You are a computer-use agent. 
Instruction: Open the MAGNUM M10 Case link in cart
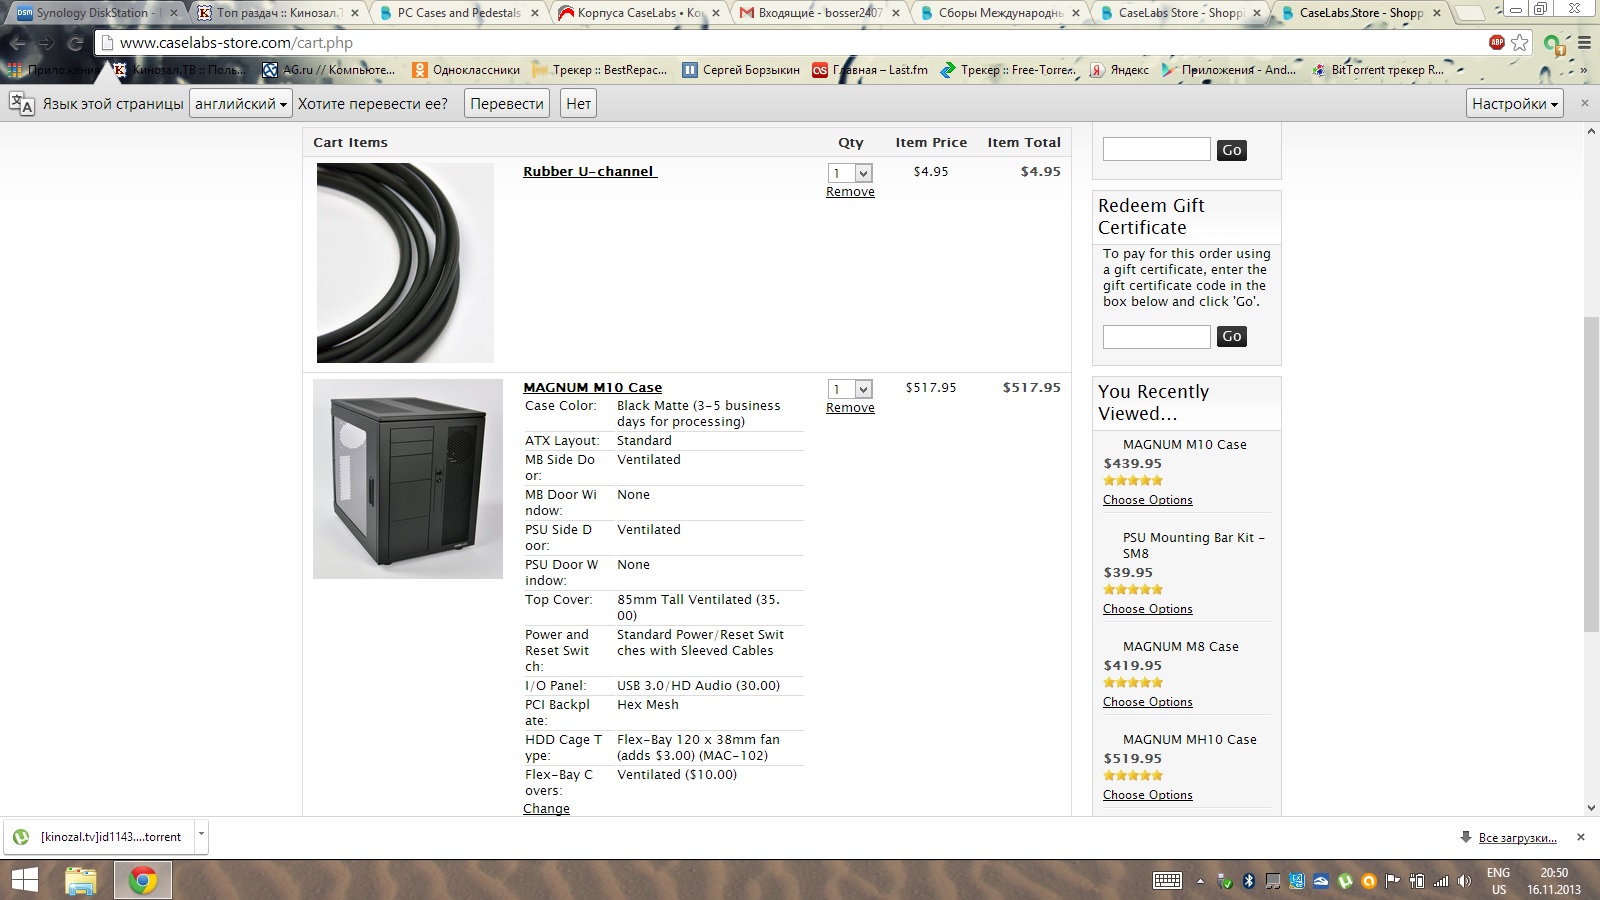(x=592, y=388)
